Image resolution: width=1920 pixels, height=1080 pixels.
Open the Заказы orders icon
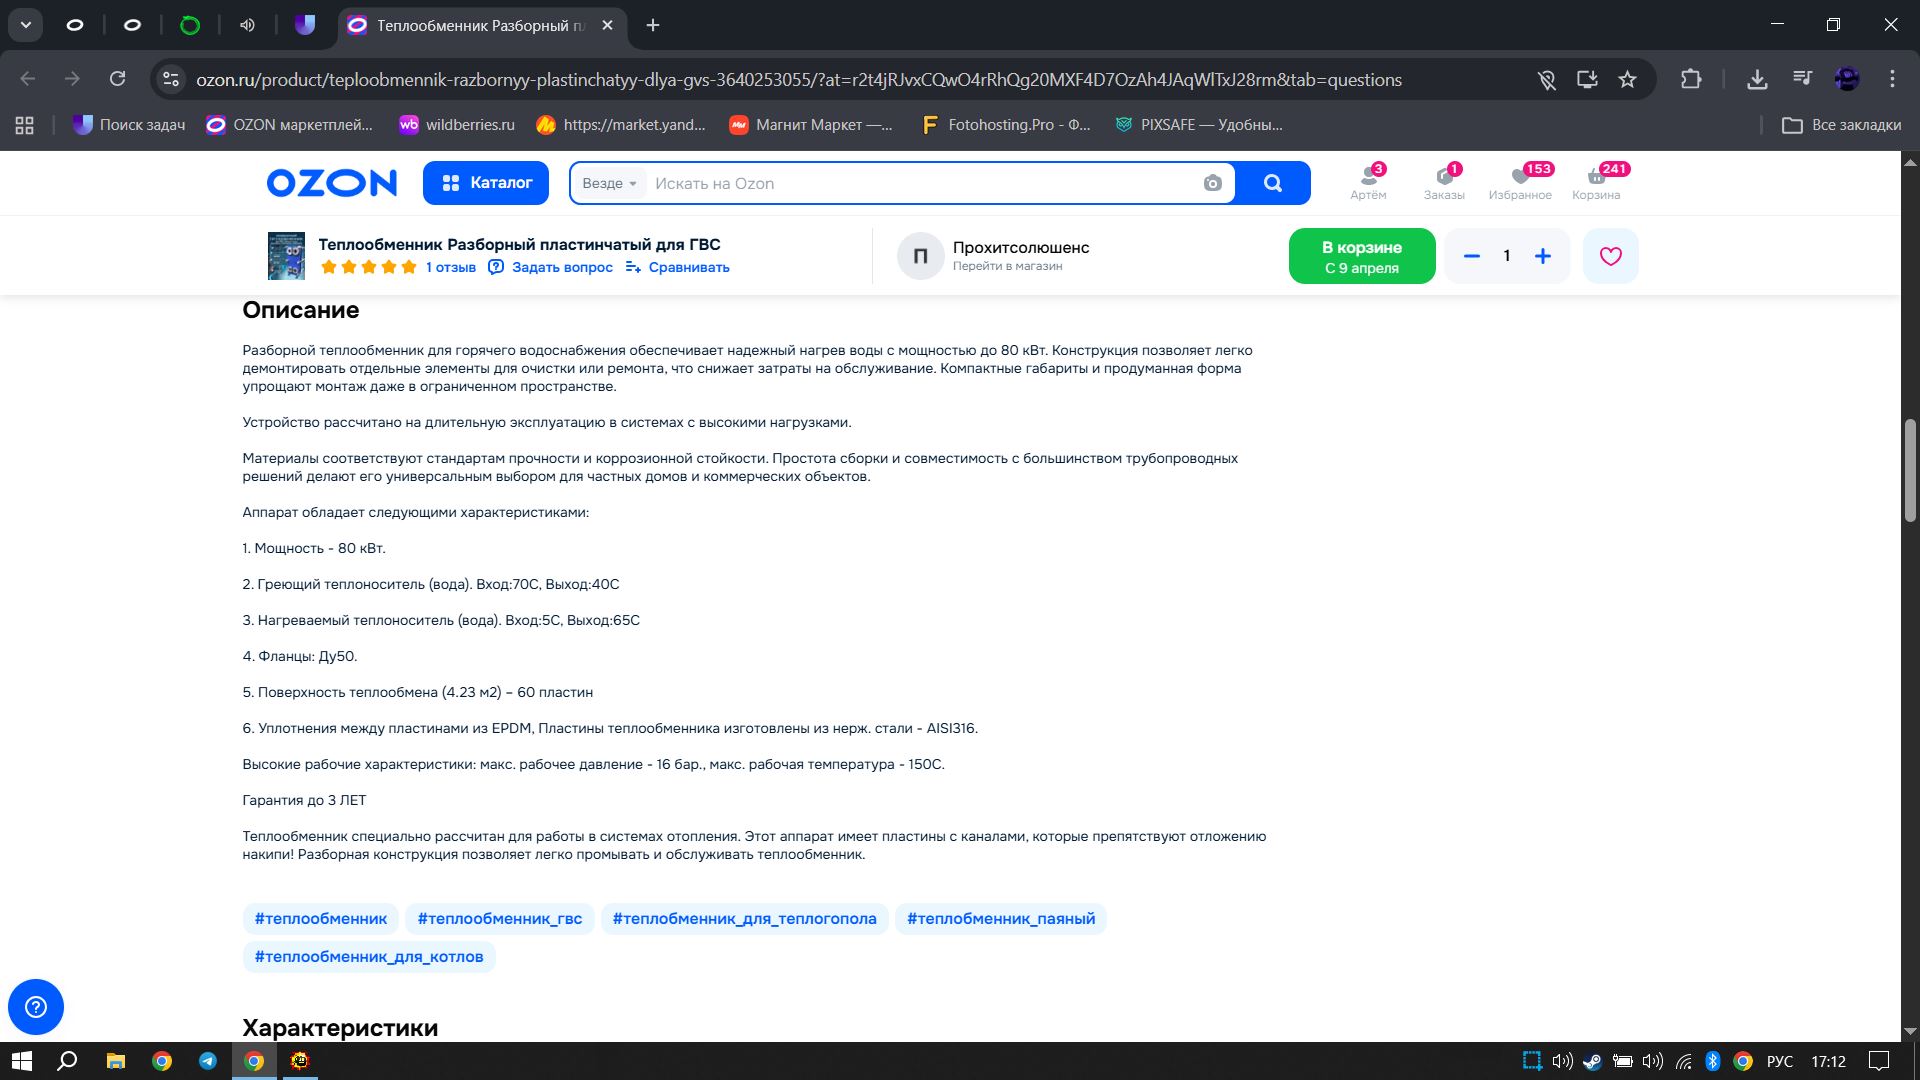1444,182
